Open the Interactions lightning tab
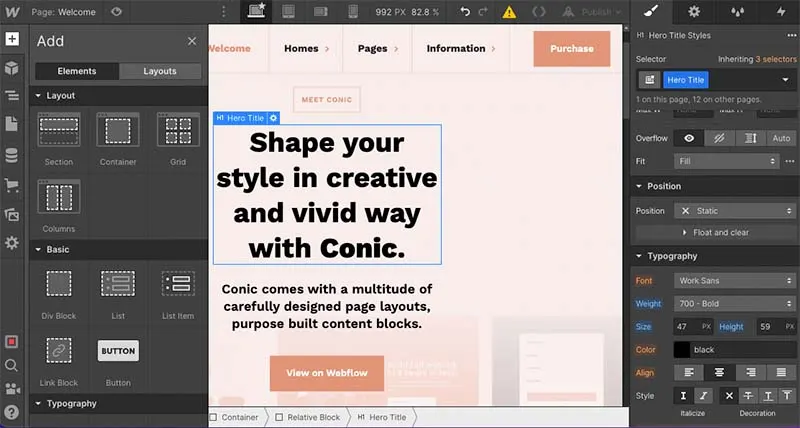 click(781, 12)
